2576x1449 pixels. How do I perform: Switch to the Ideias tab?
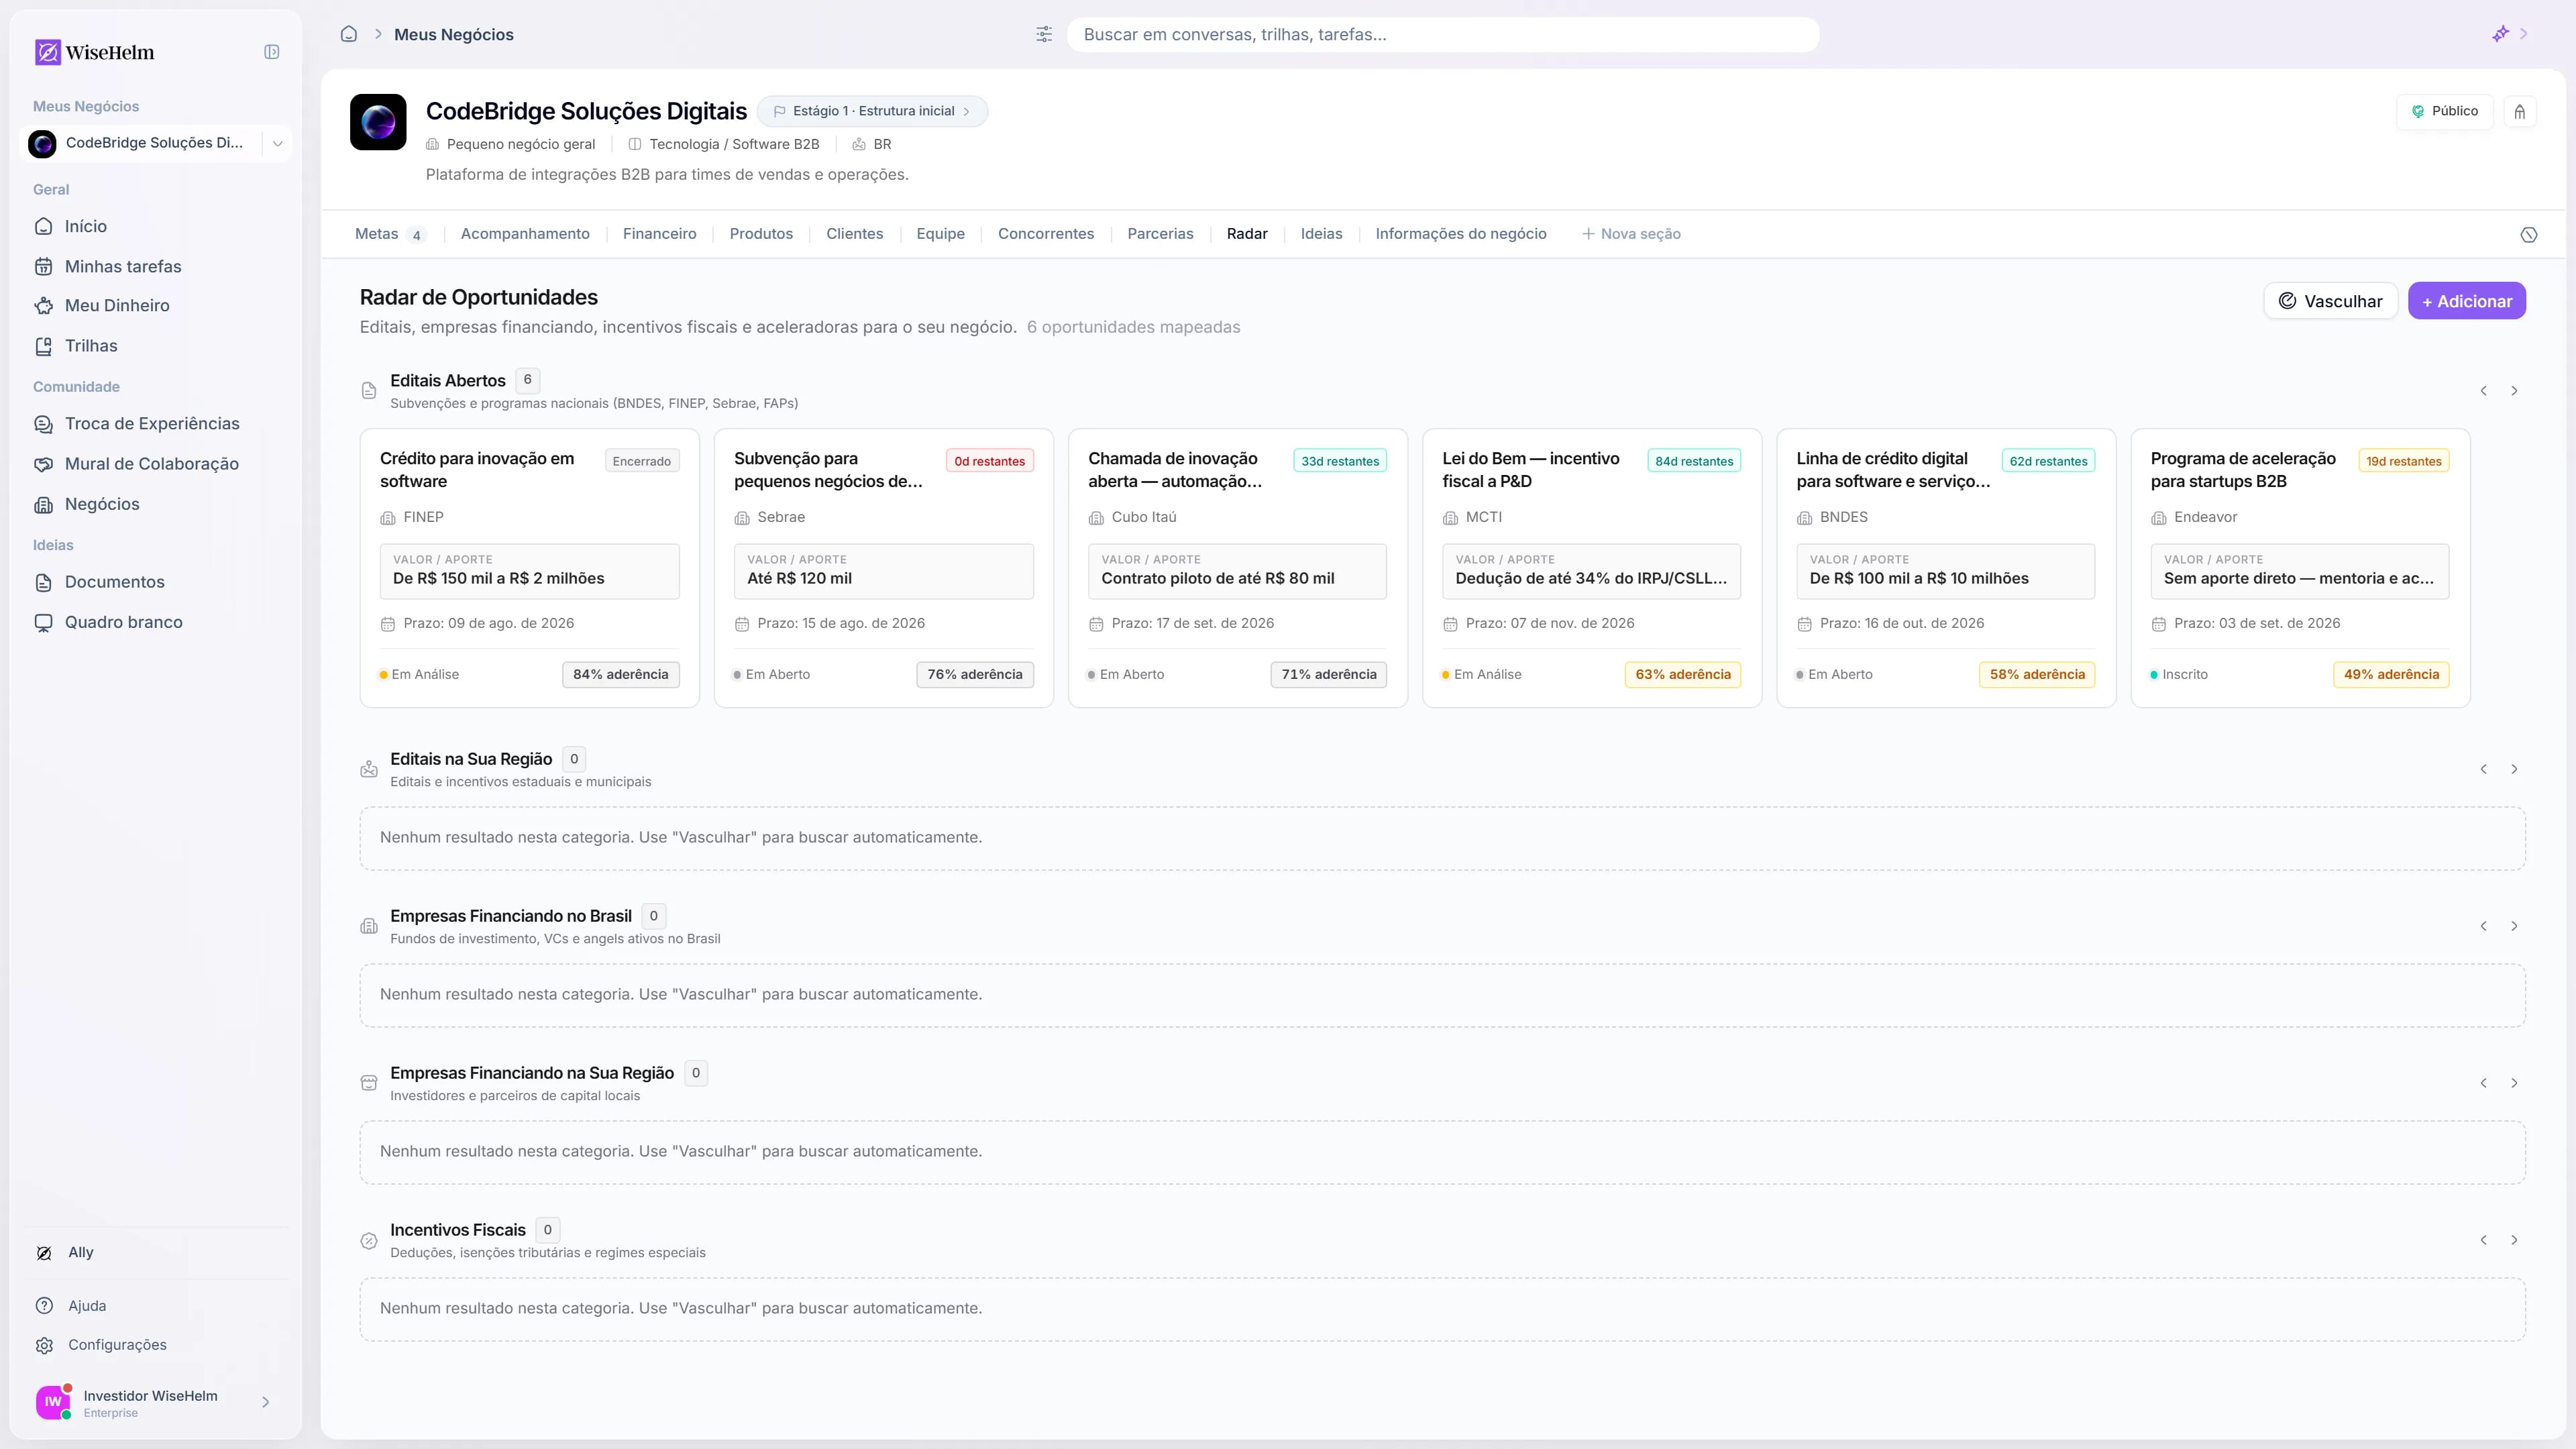[x=1322, y=234]
